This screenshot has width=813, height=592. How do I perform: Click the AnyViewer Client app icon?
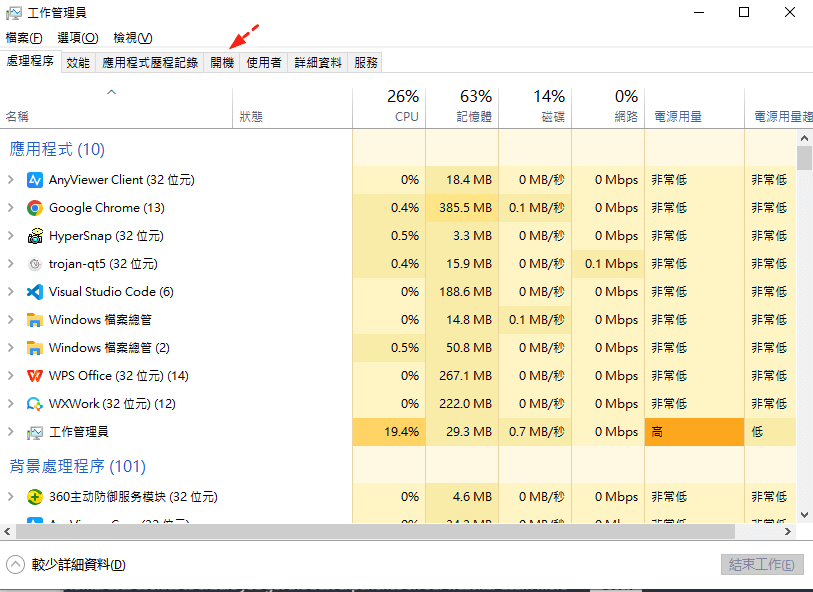pos(35,180)
